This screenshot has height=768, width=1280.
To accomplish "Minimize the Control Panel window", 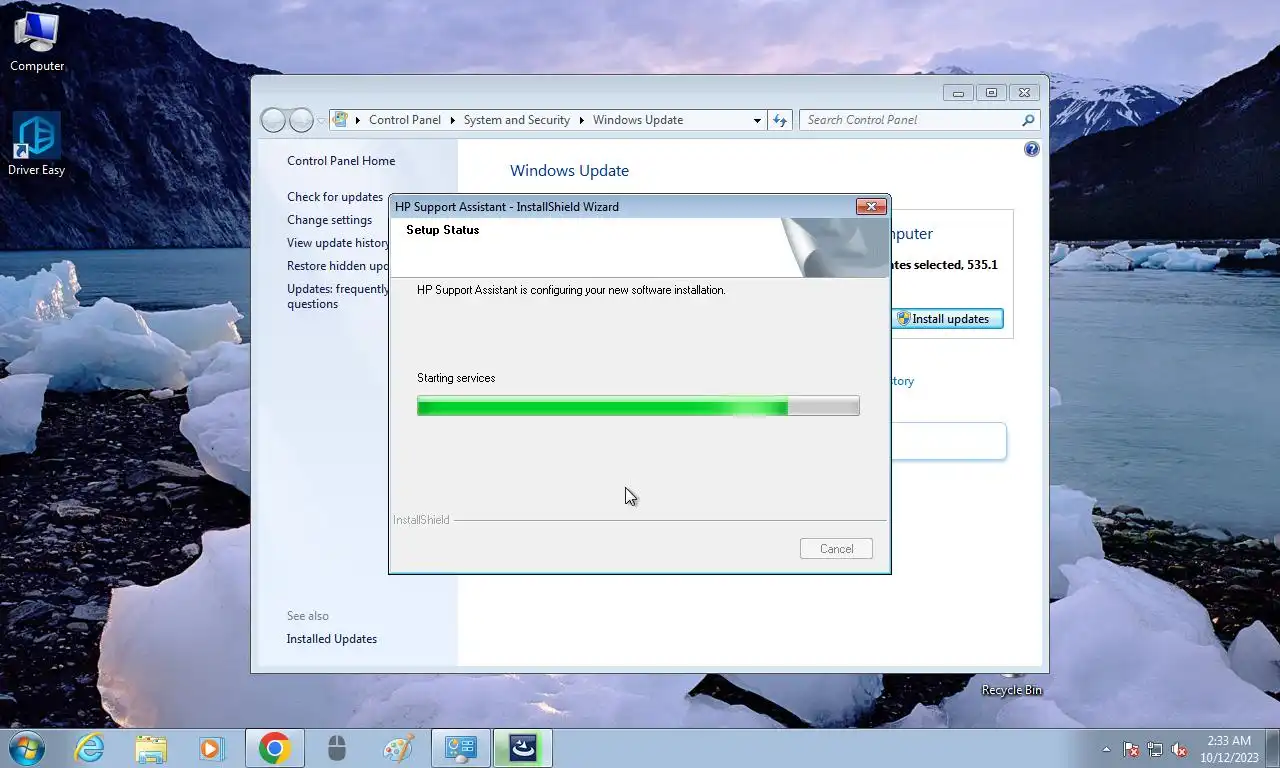I will [x=958, y=93].
